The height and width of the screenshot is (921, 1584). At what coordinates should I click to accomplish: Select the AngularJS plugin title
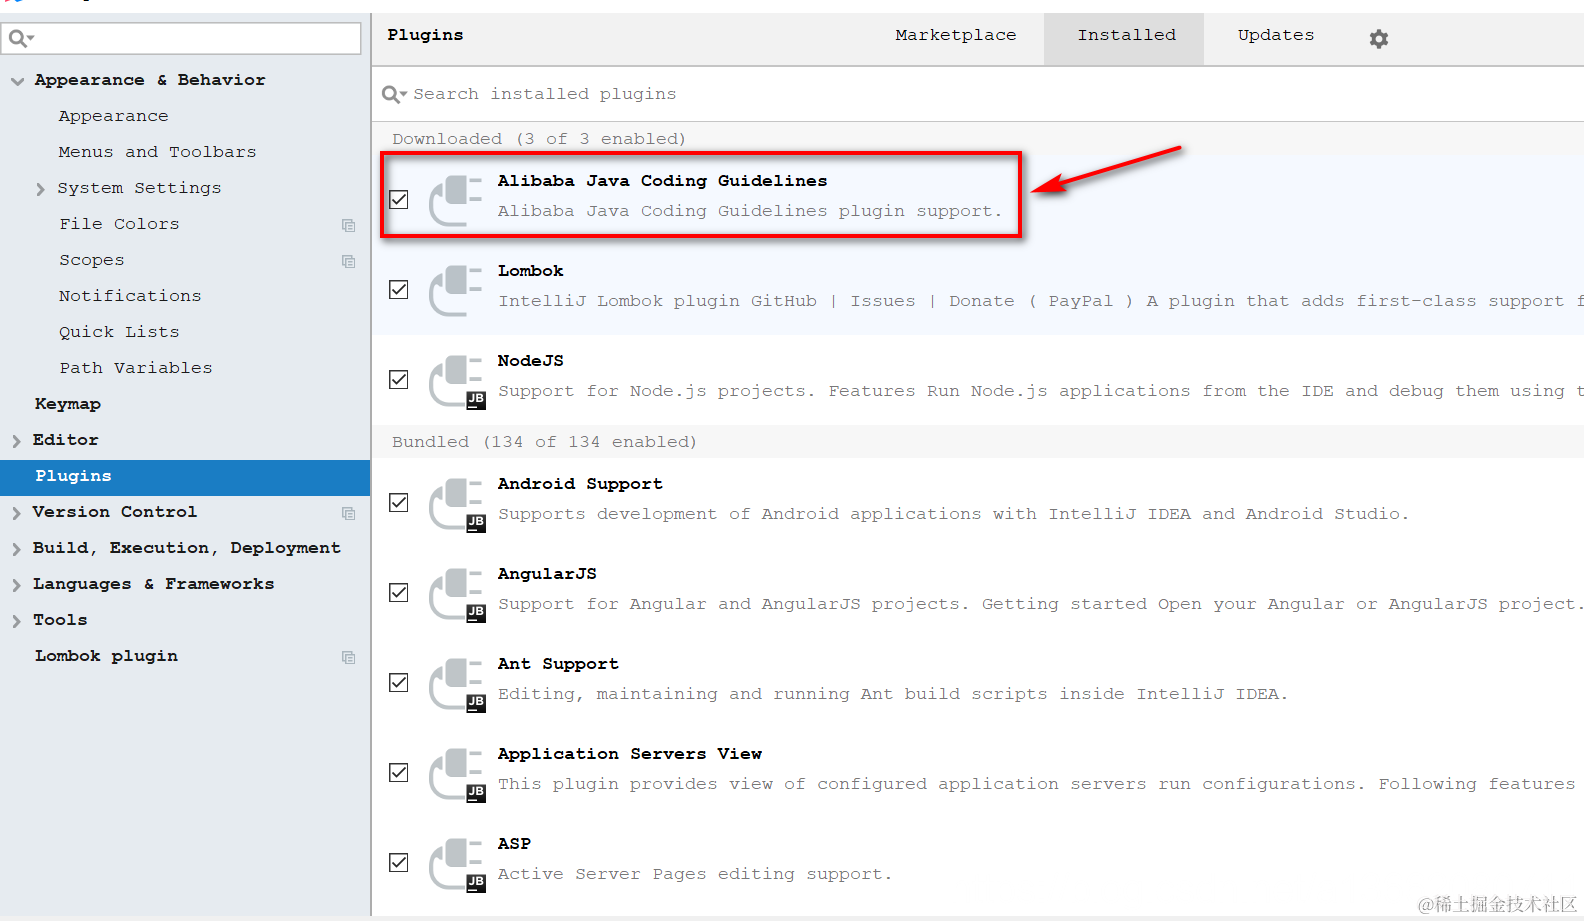tap(547, 574)
